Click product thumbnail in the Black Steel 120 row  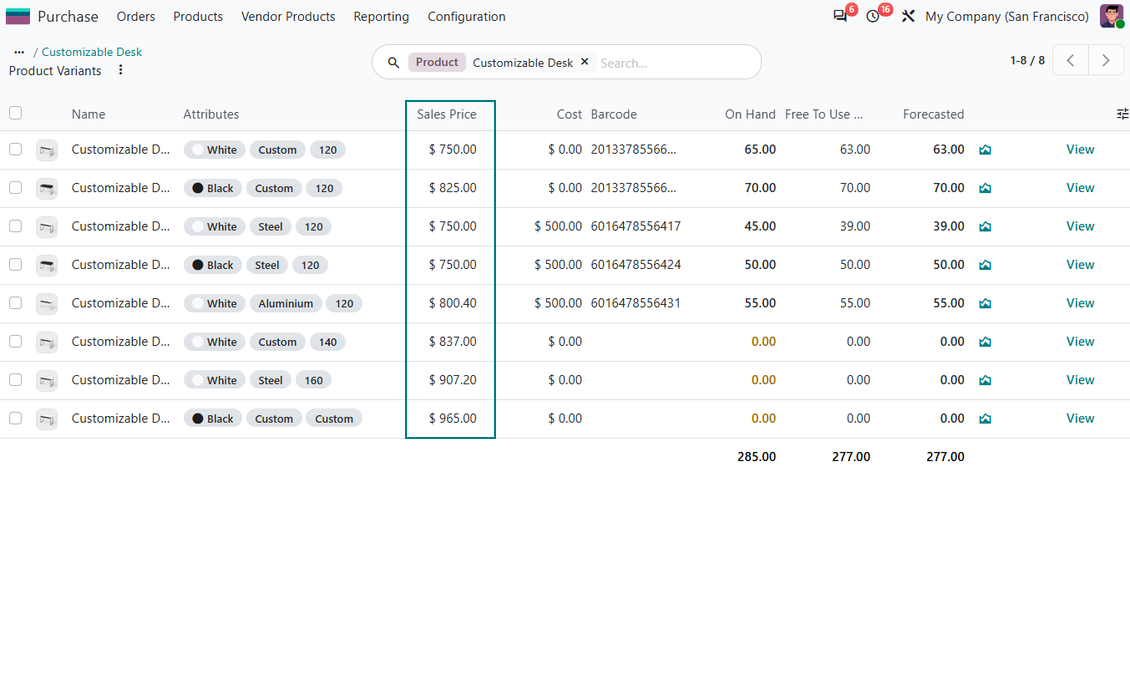[47, 265]
